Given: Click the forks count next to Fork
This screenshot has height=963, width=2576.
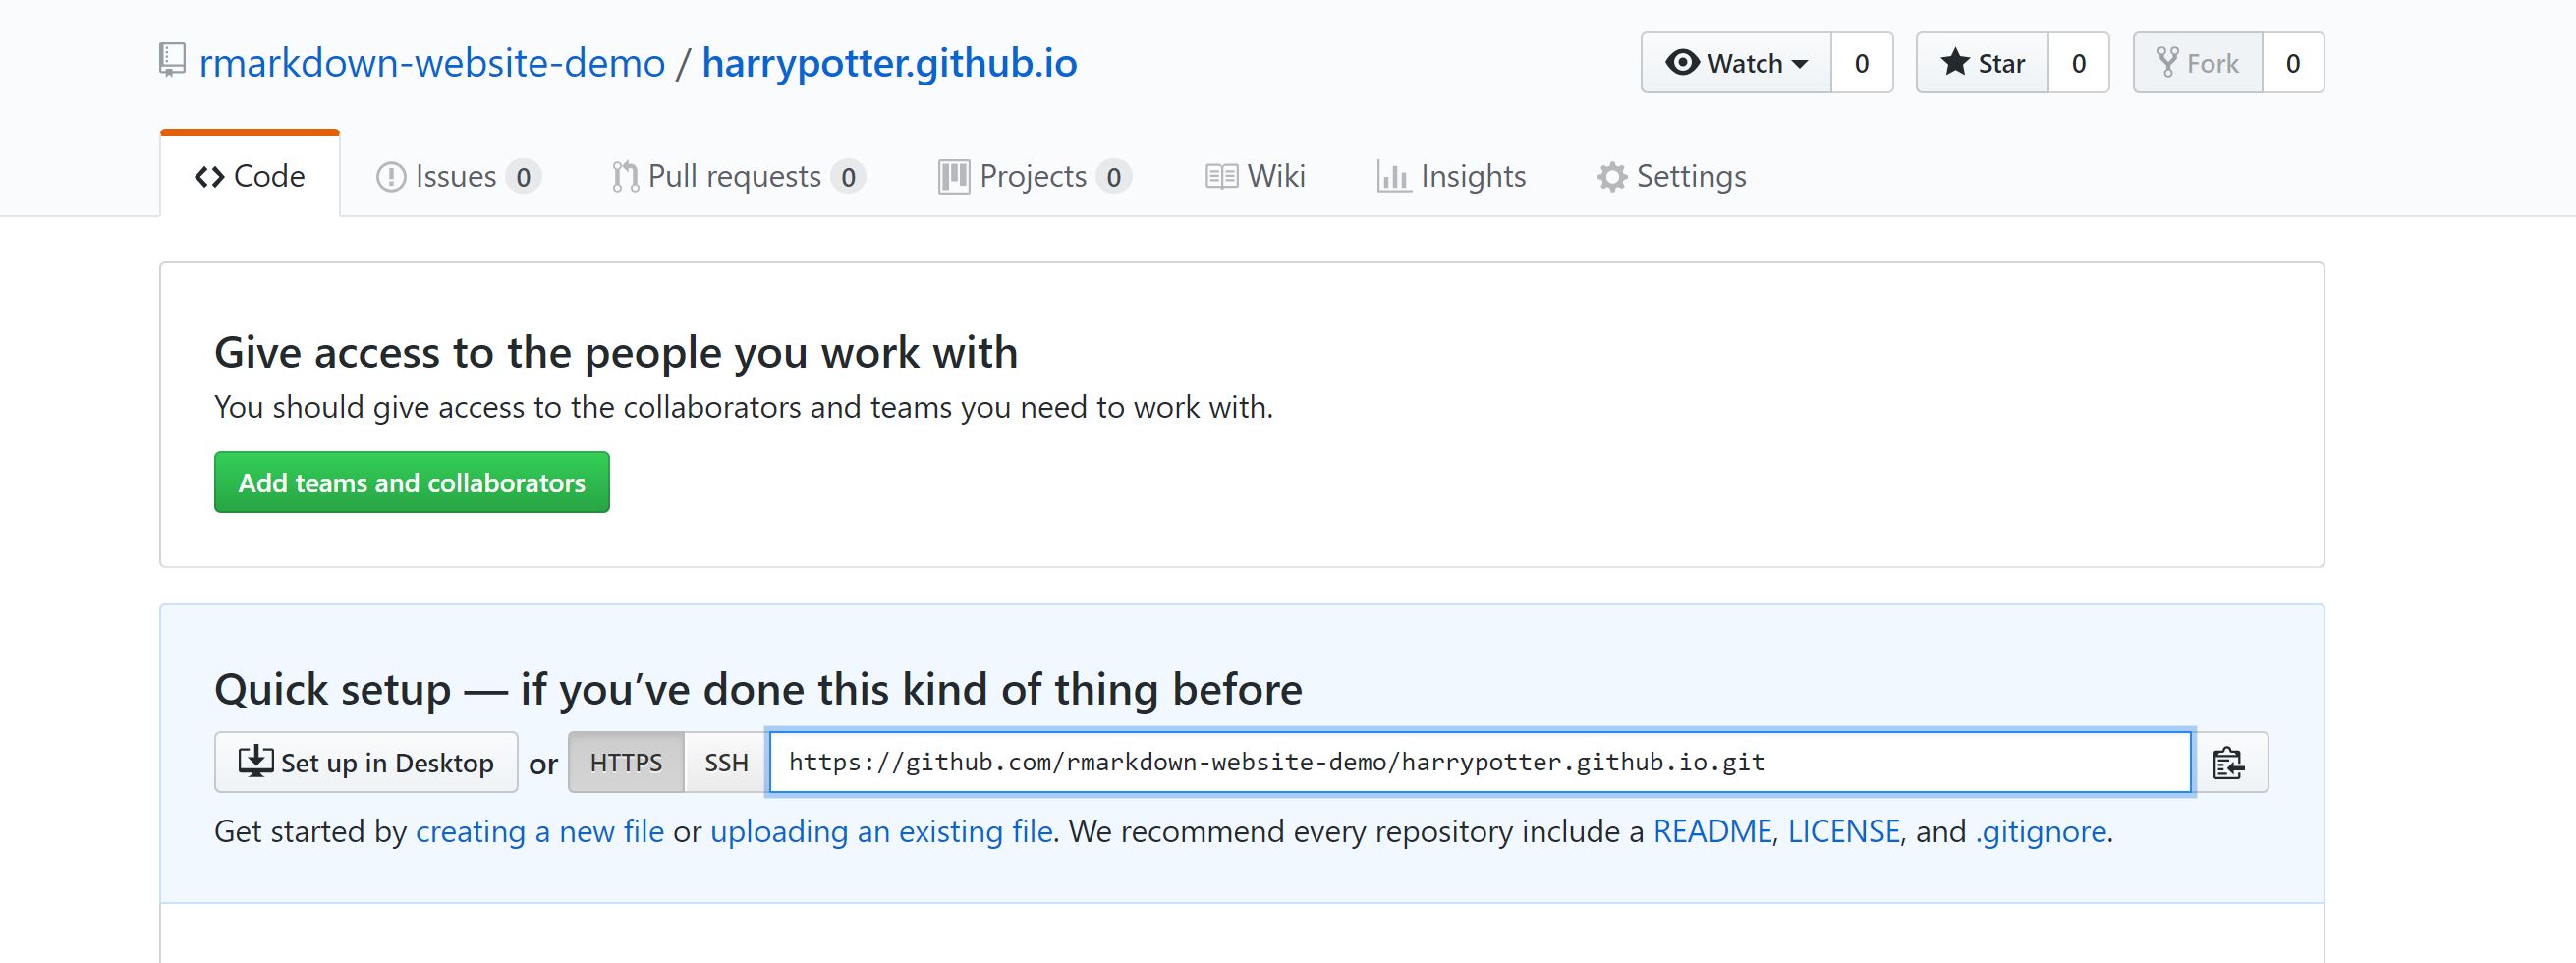Looking at the screenshot, I should (x=2293, y=63).
